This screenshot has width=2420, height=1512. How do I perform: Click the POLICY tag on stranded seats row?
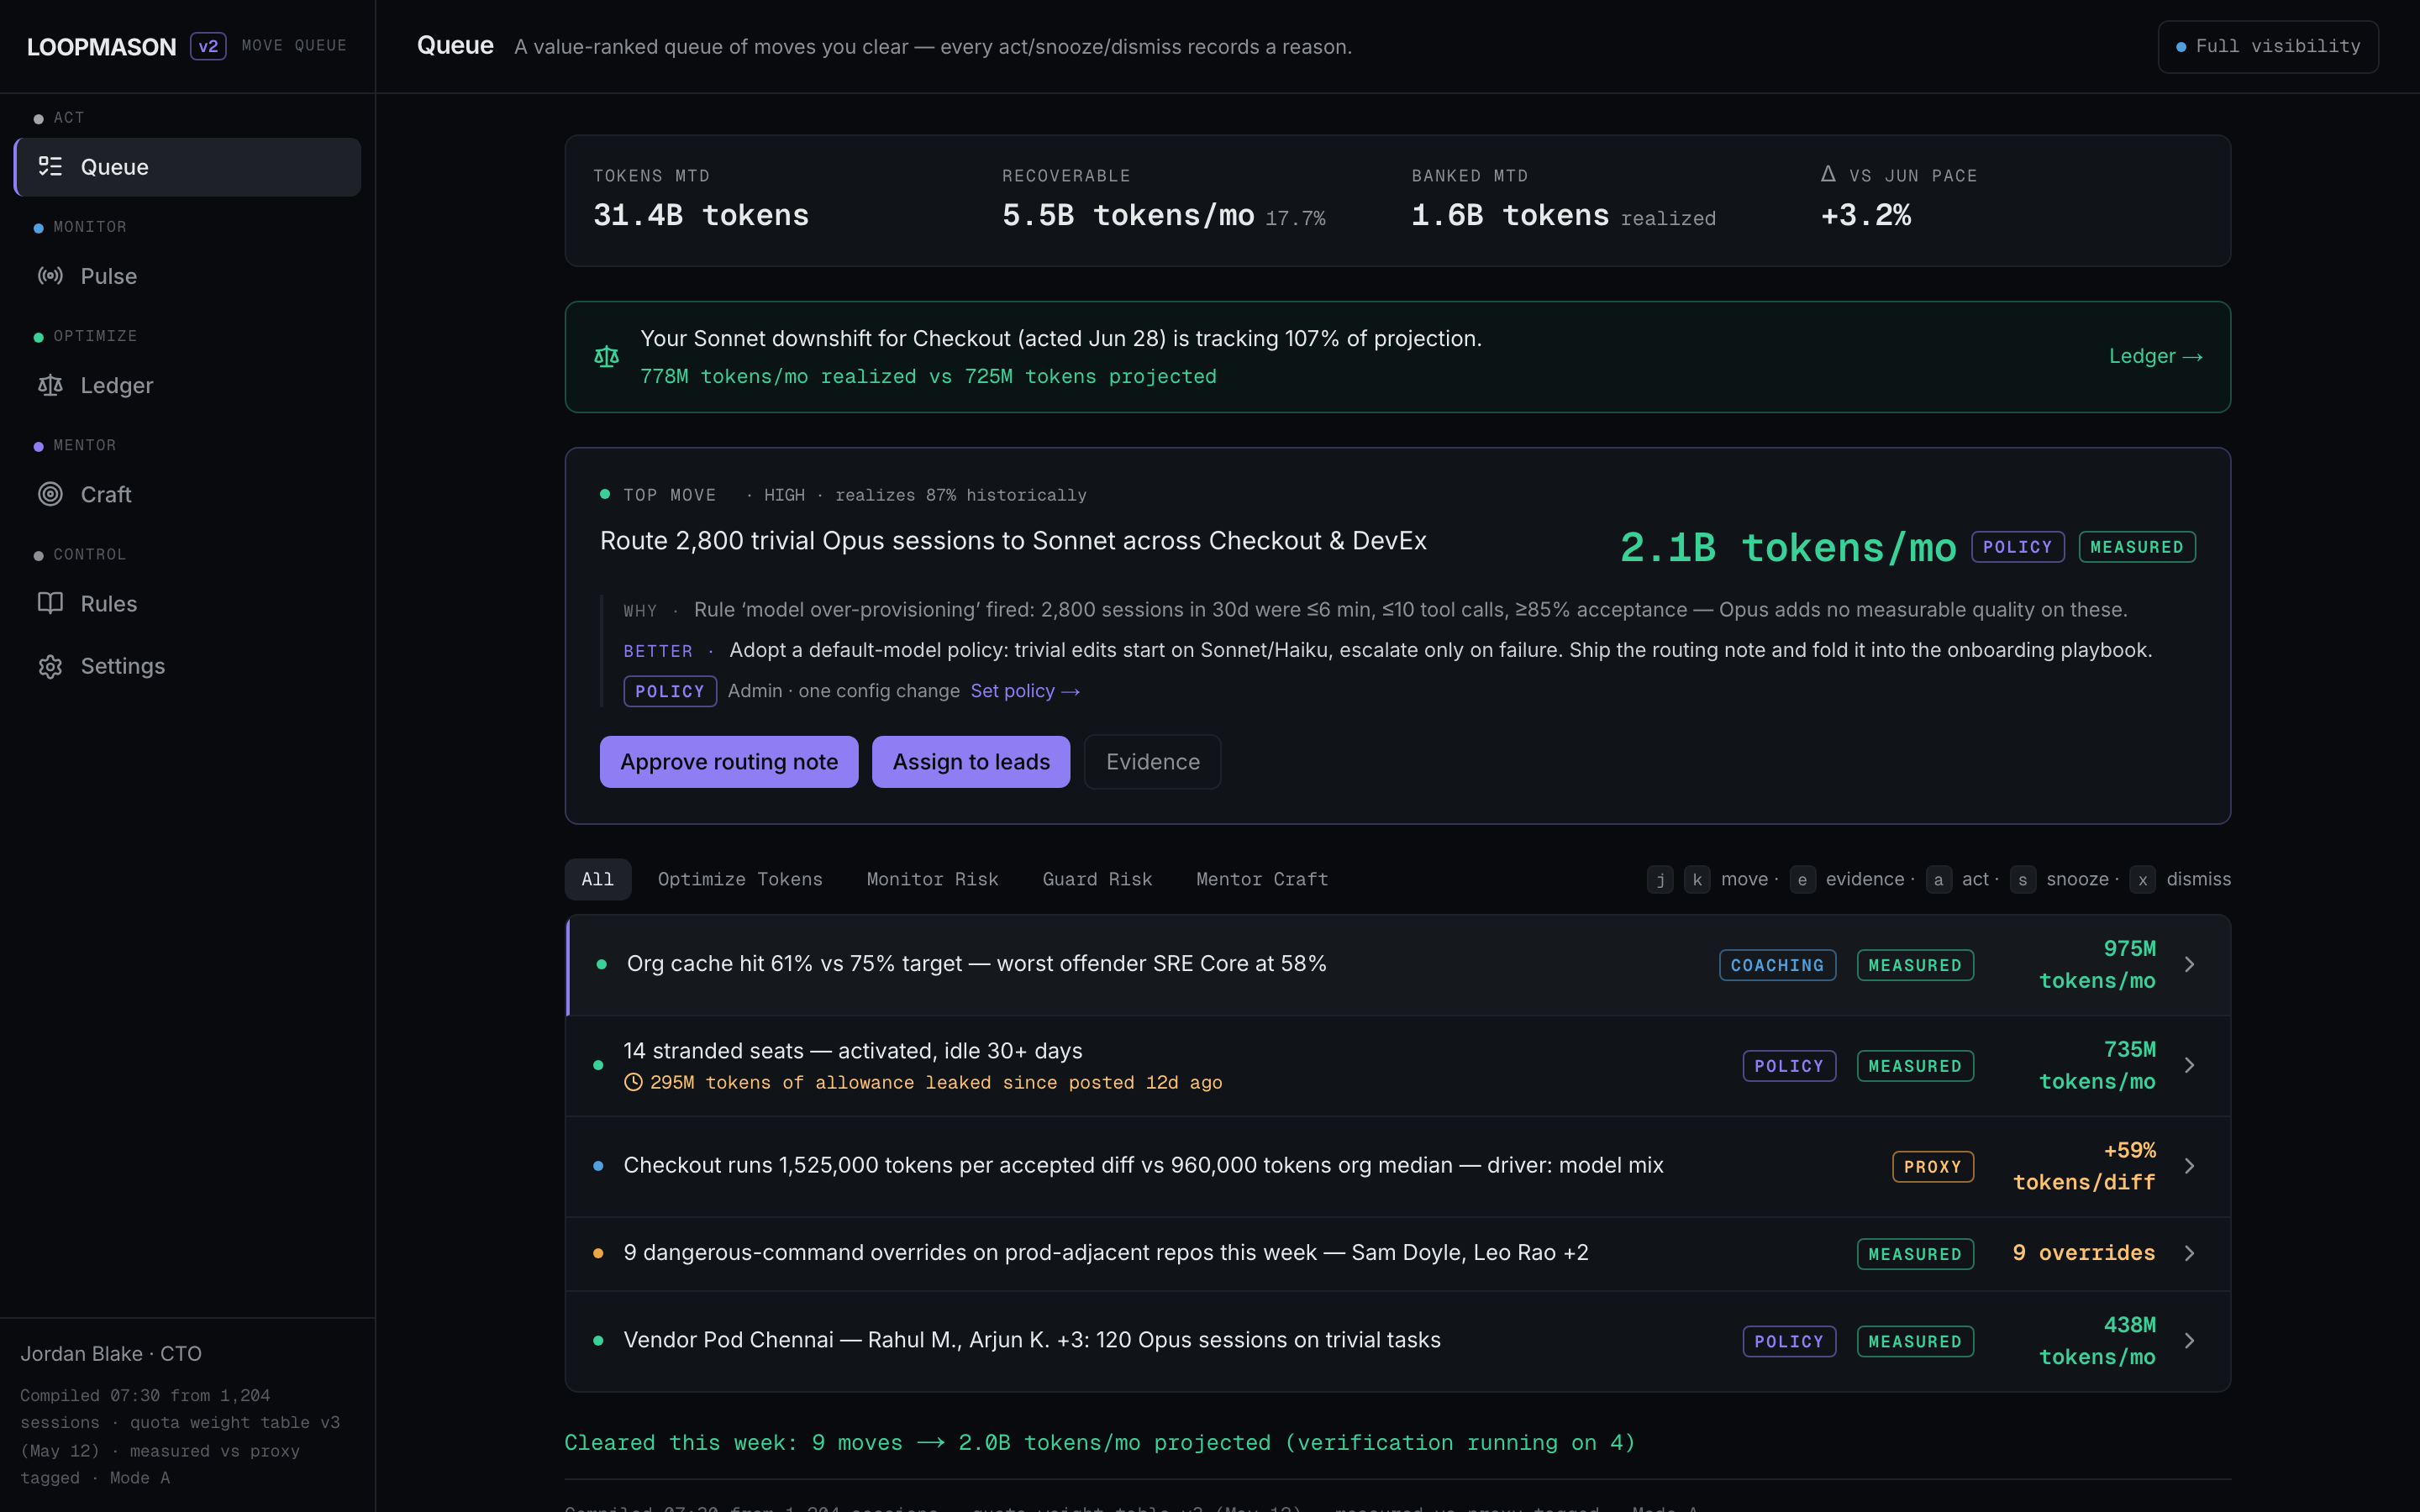(1789, 1066)
